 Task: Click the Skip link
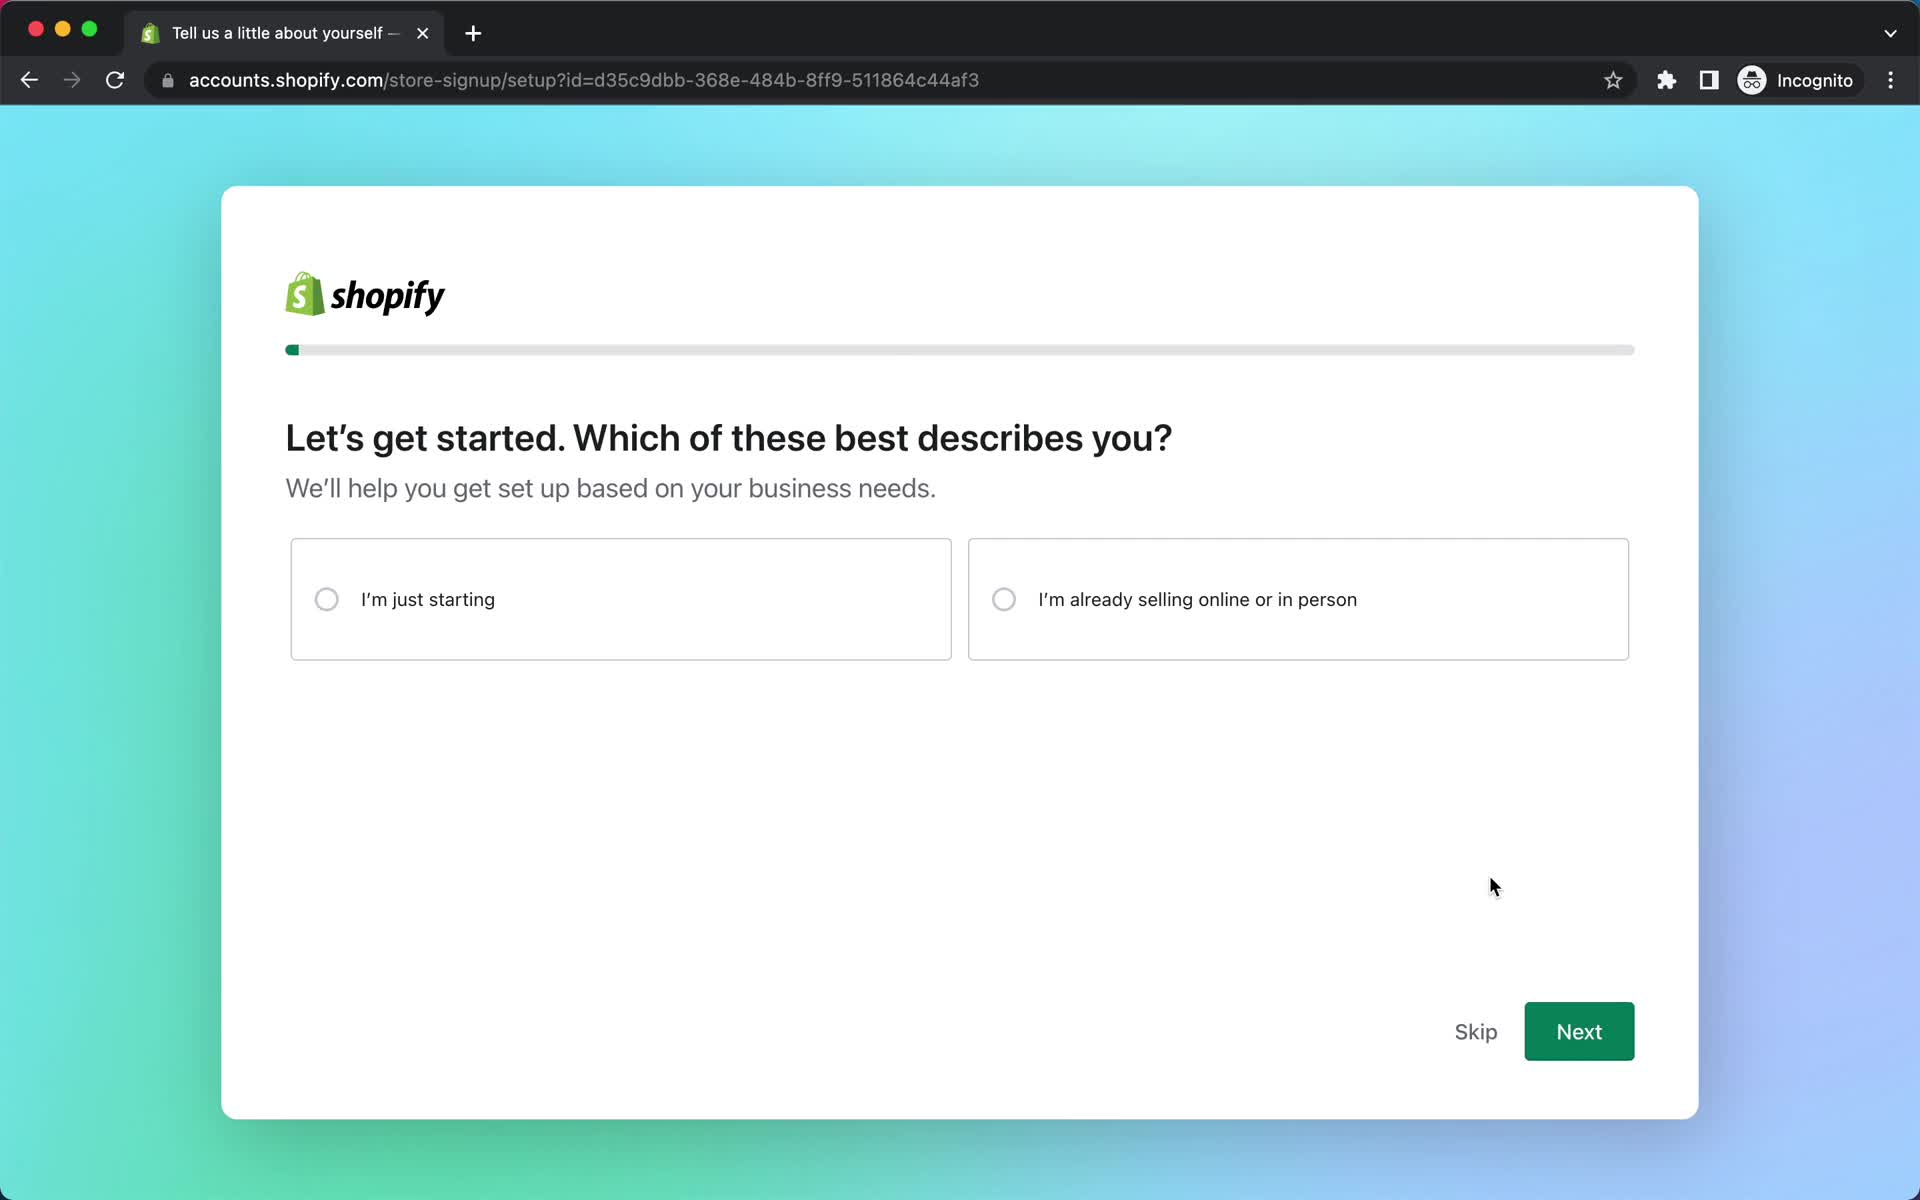click(x=1475, y=1032)
